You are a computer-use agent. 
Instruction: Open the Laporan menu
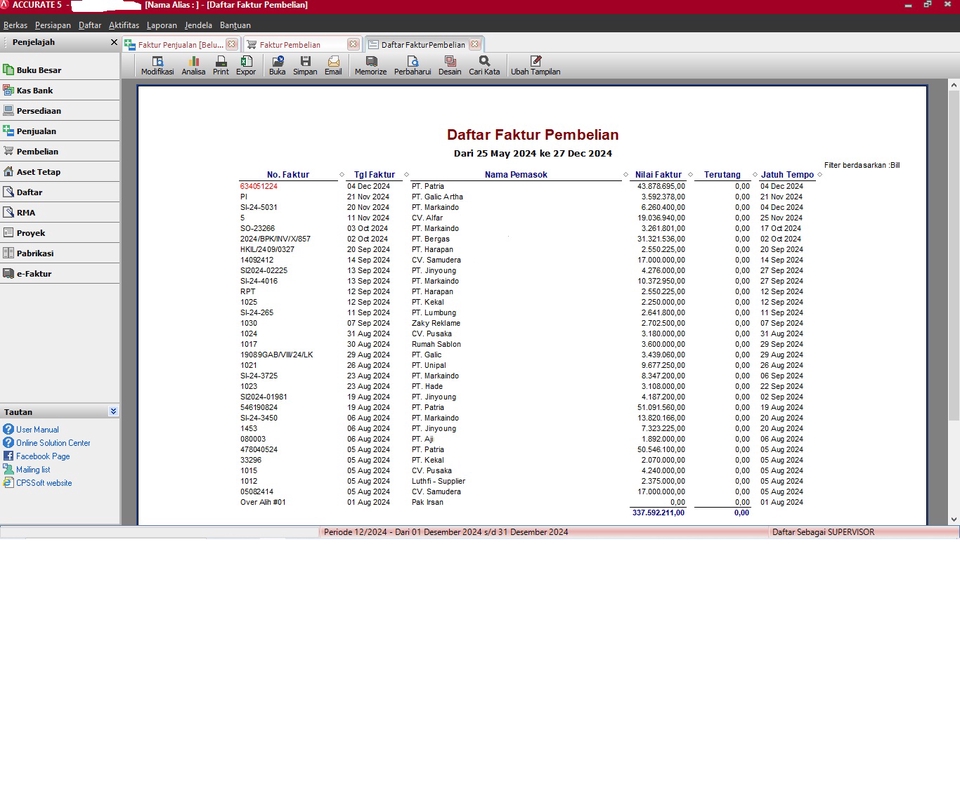pos(162,25)
